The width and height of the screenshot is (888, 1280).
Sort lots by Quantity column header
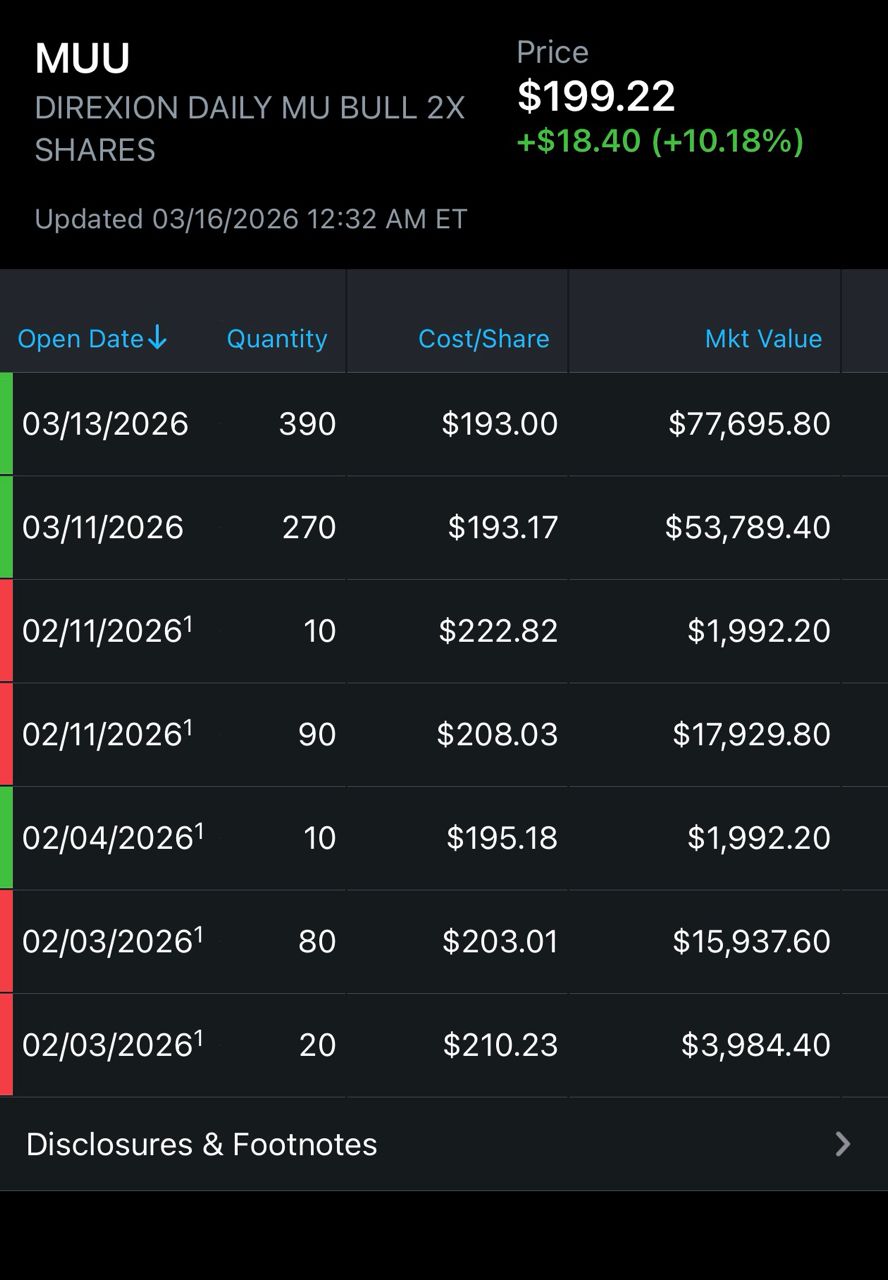pyautogui.click(x=277, y=339)
